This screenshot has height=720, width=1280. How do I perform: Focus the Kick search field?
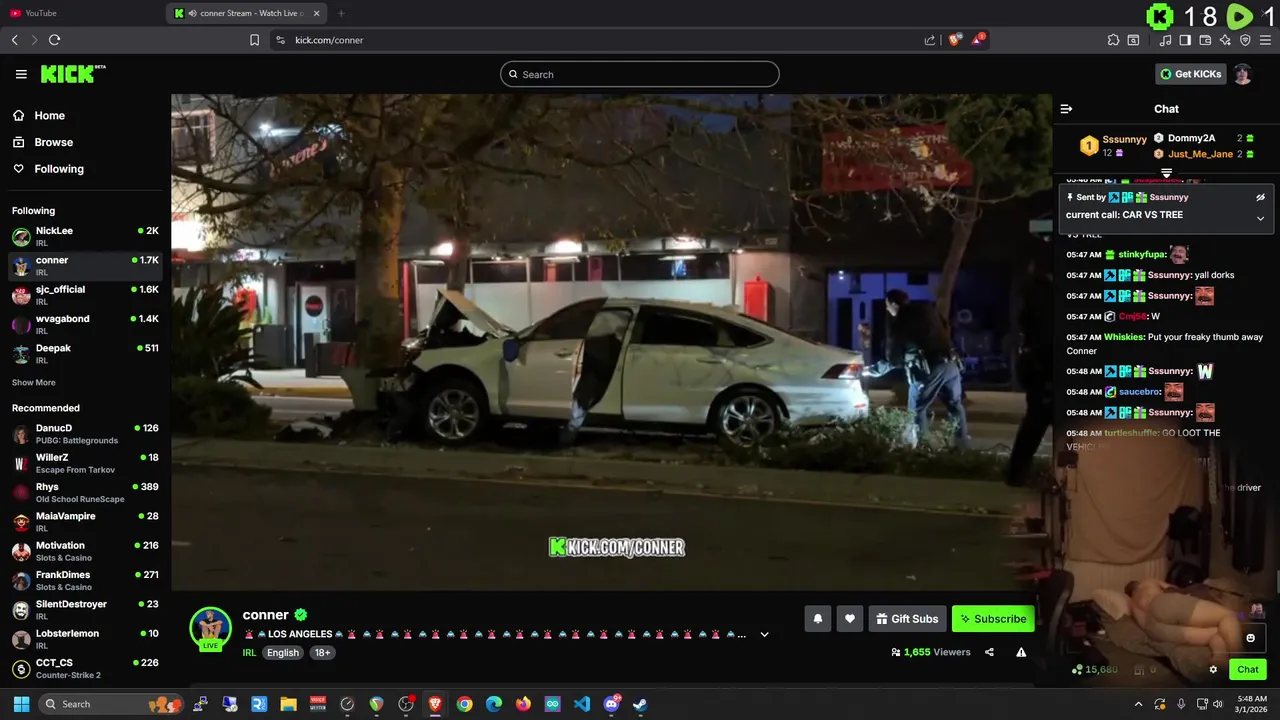point(640,74)
